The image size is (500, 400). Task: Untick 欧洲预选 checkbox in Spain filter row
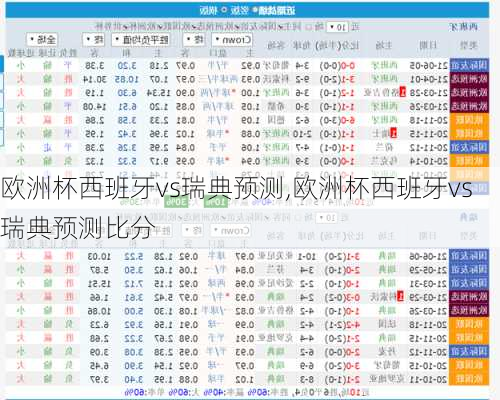pos(237,27)
